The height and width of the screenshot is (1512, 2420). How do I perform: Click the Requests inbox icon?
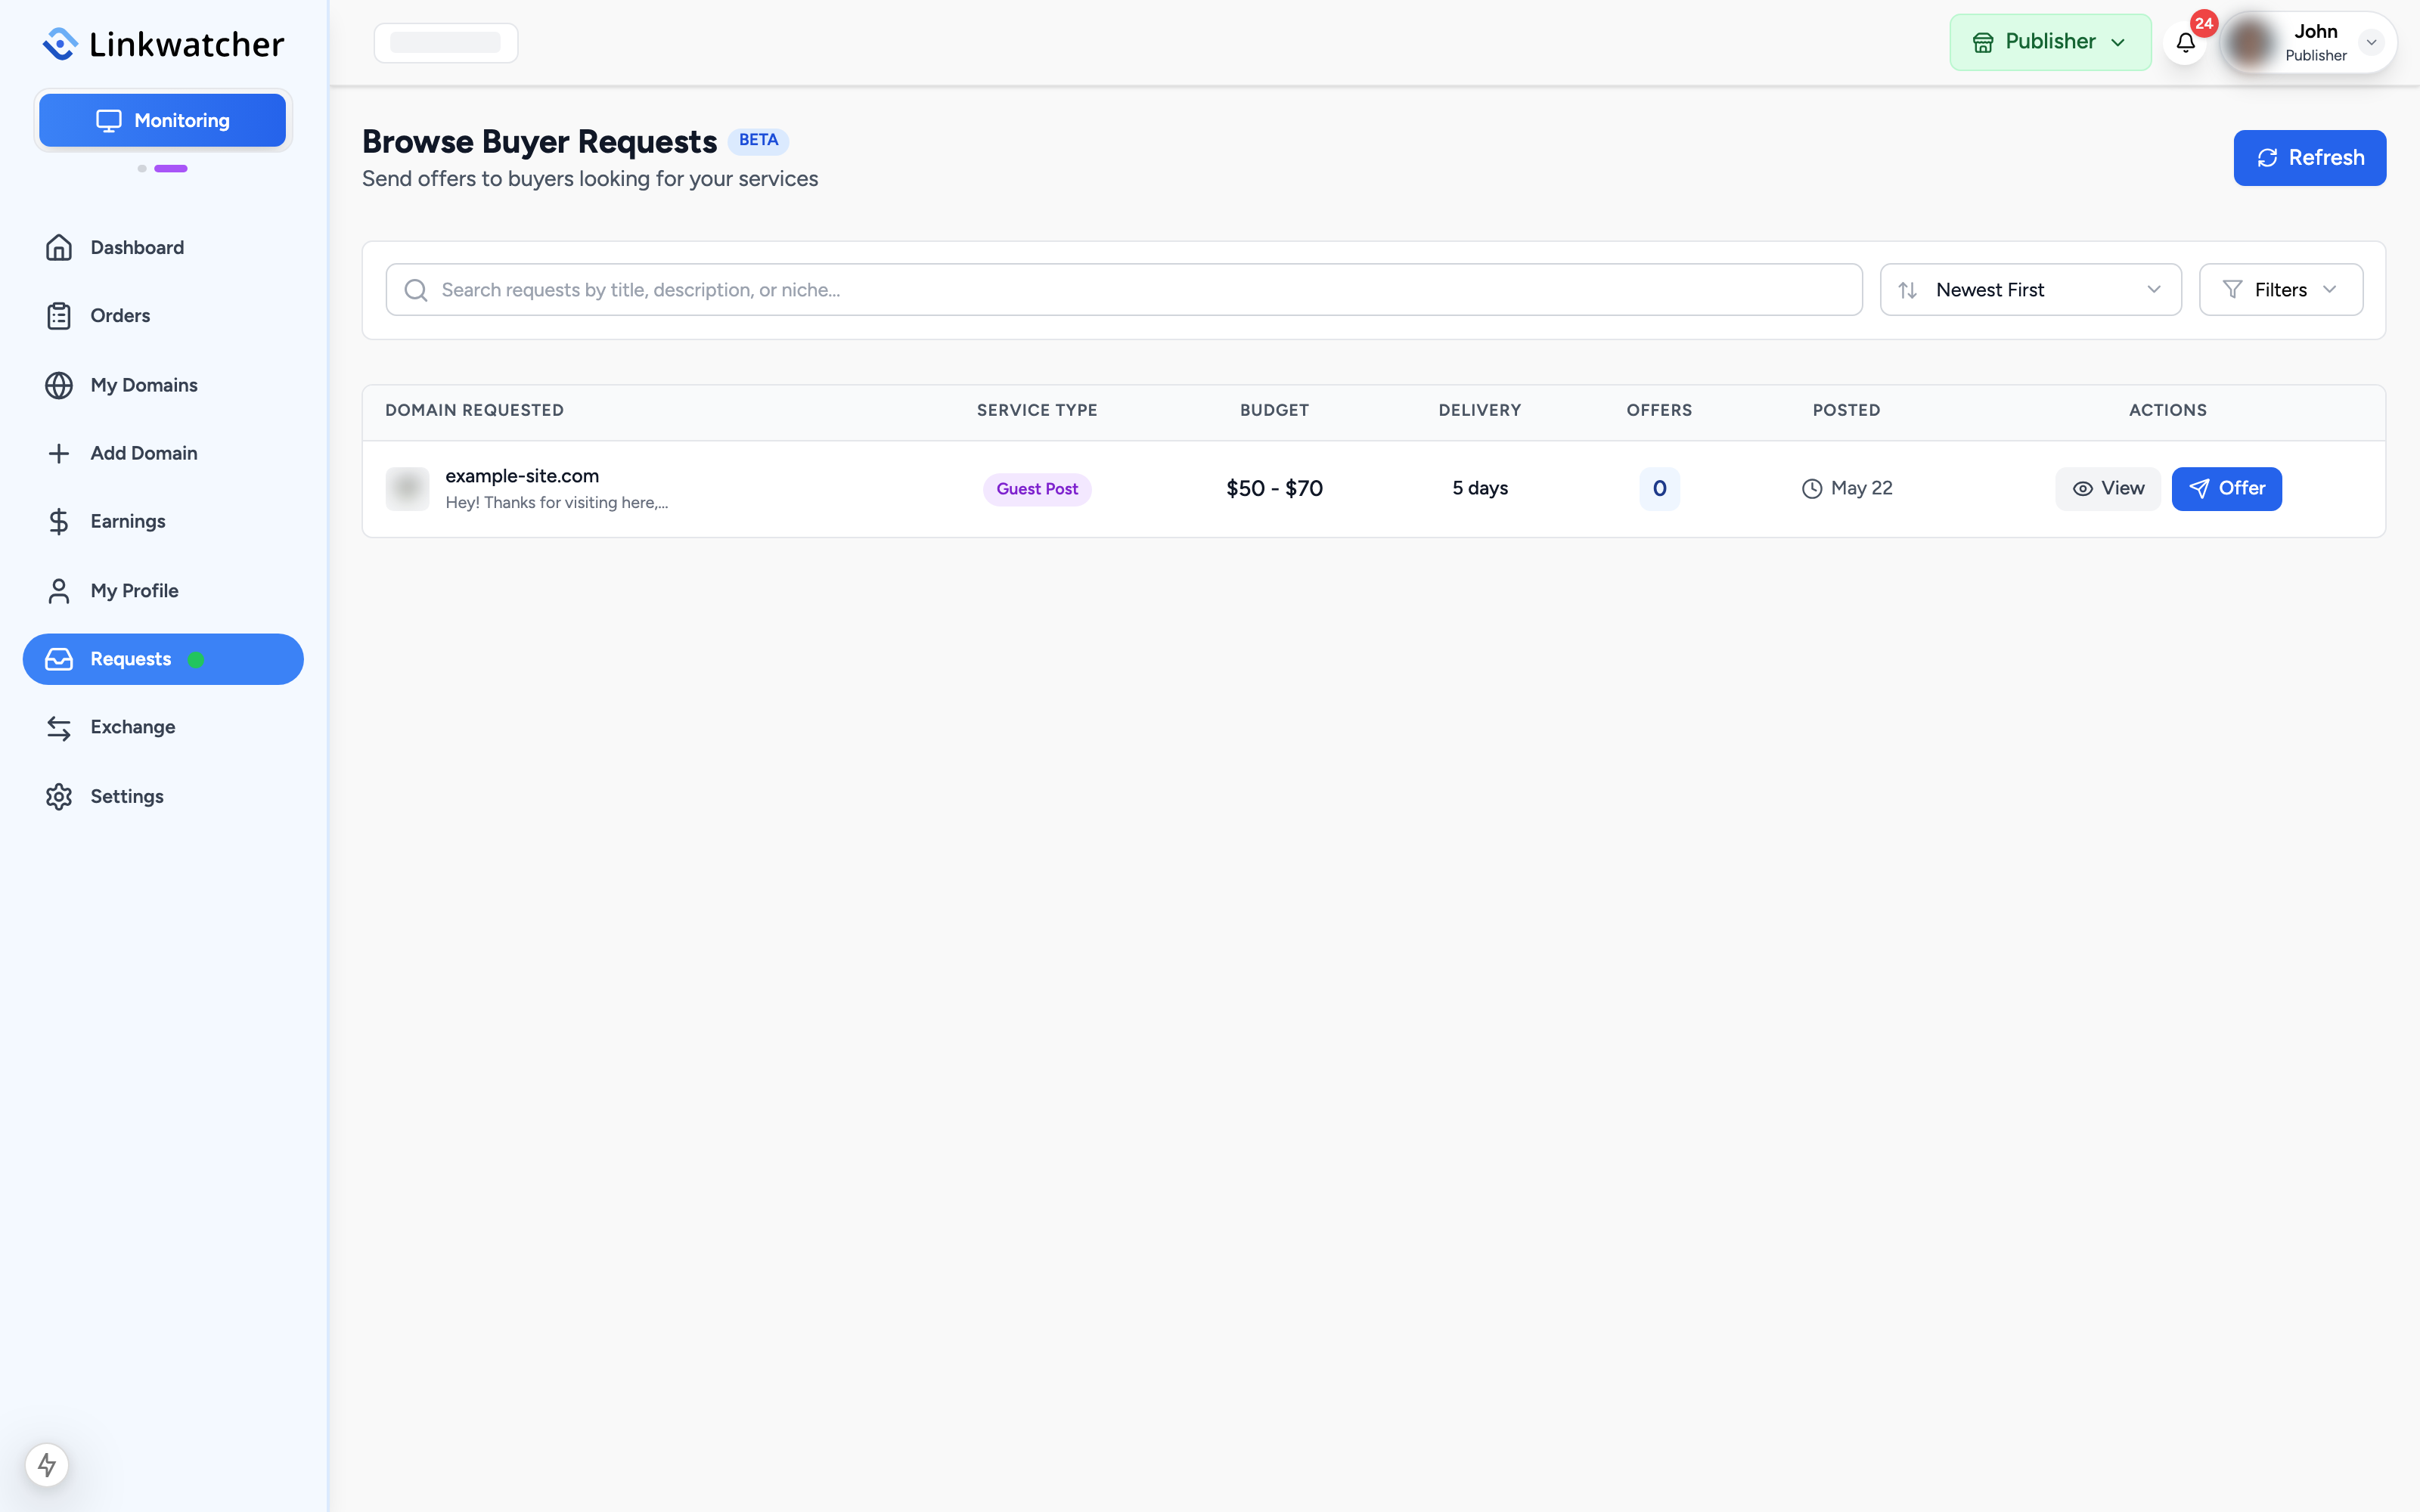tap(59, 659)
